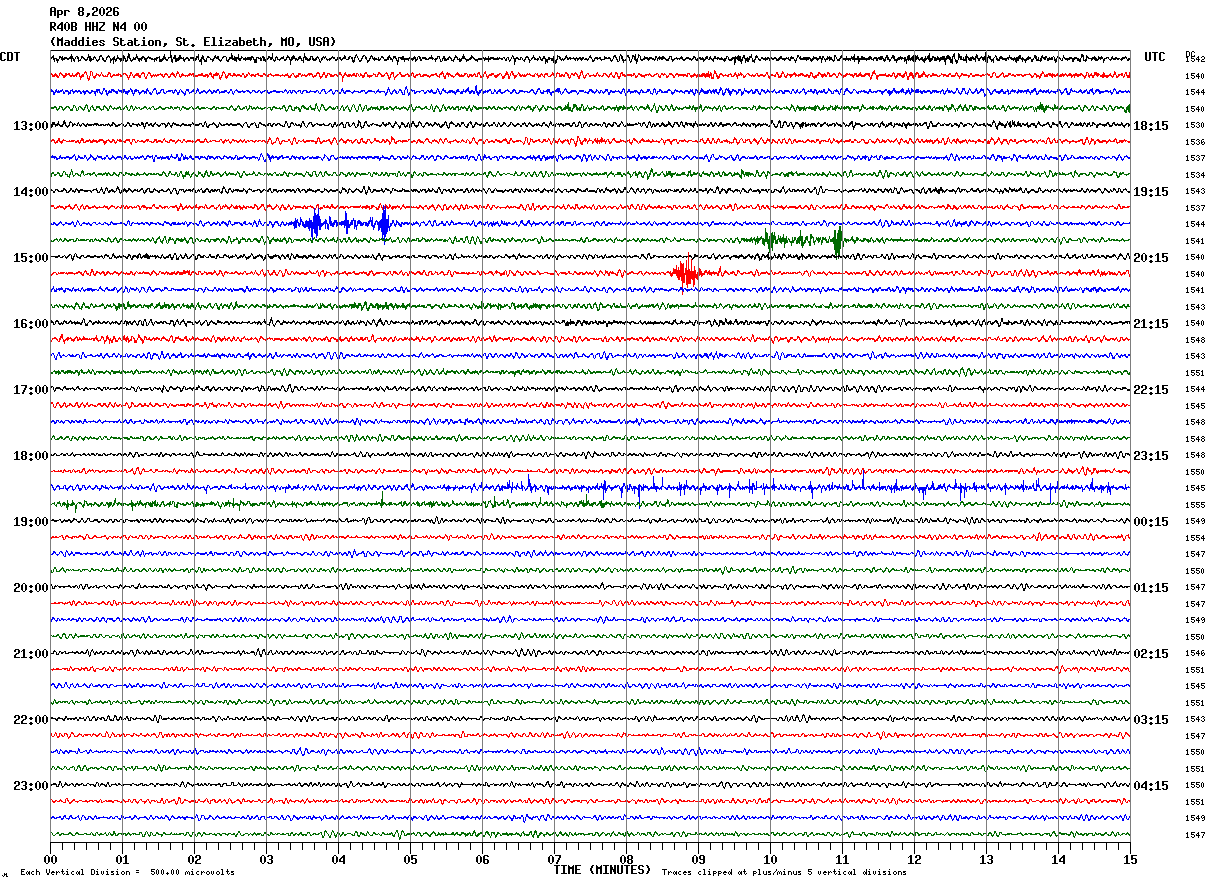
Task: Click the 17:00 CDT row label
Action: pos(30,389)
